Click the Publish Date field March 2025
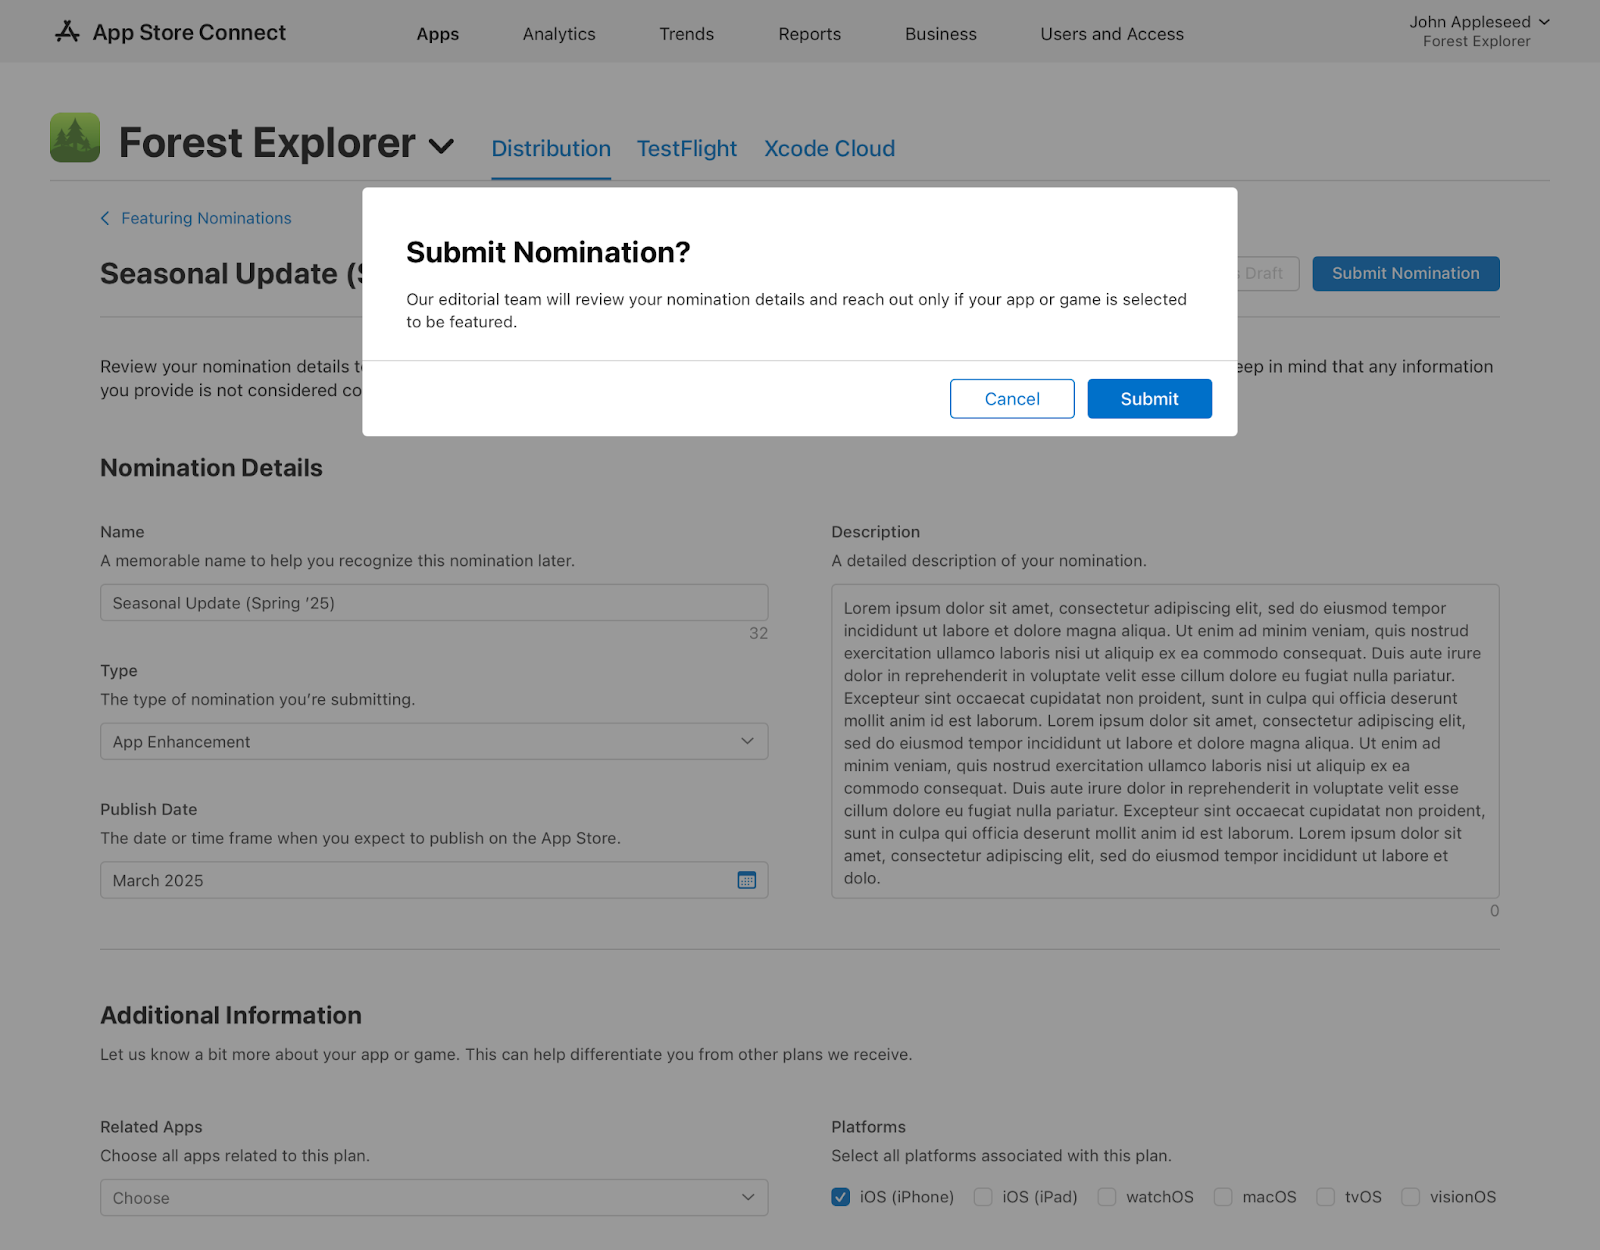This screenshot has height=1250, width=1600. point(434,880)
